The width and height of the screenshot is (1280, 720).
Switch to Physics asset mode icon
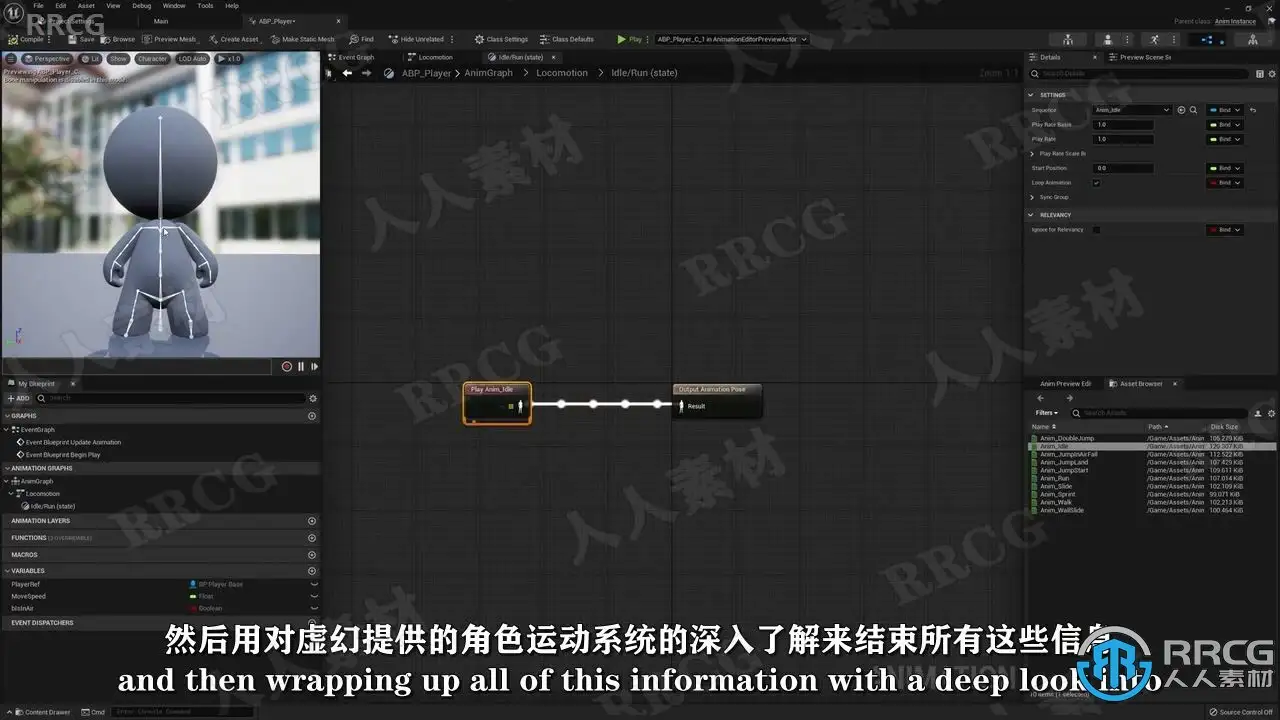tap(1254, 40)
